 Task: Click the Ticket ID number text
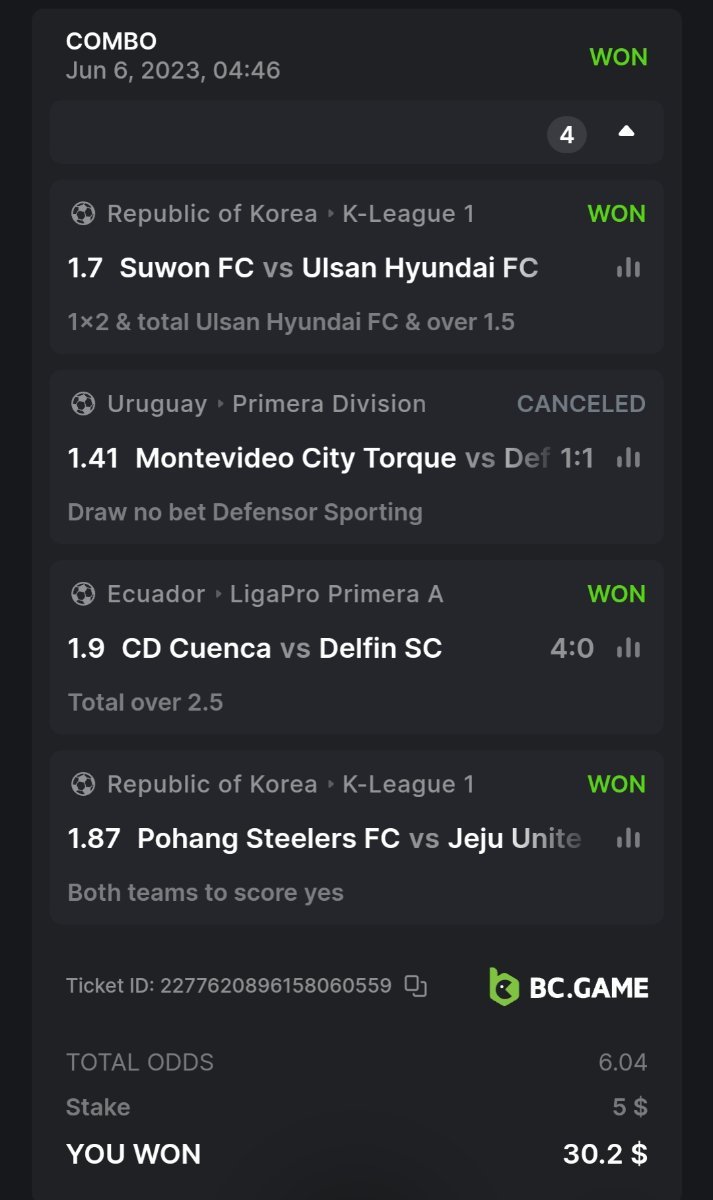[x=276, y=986]
